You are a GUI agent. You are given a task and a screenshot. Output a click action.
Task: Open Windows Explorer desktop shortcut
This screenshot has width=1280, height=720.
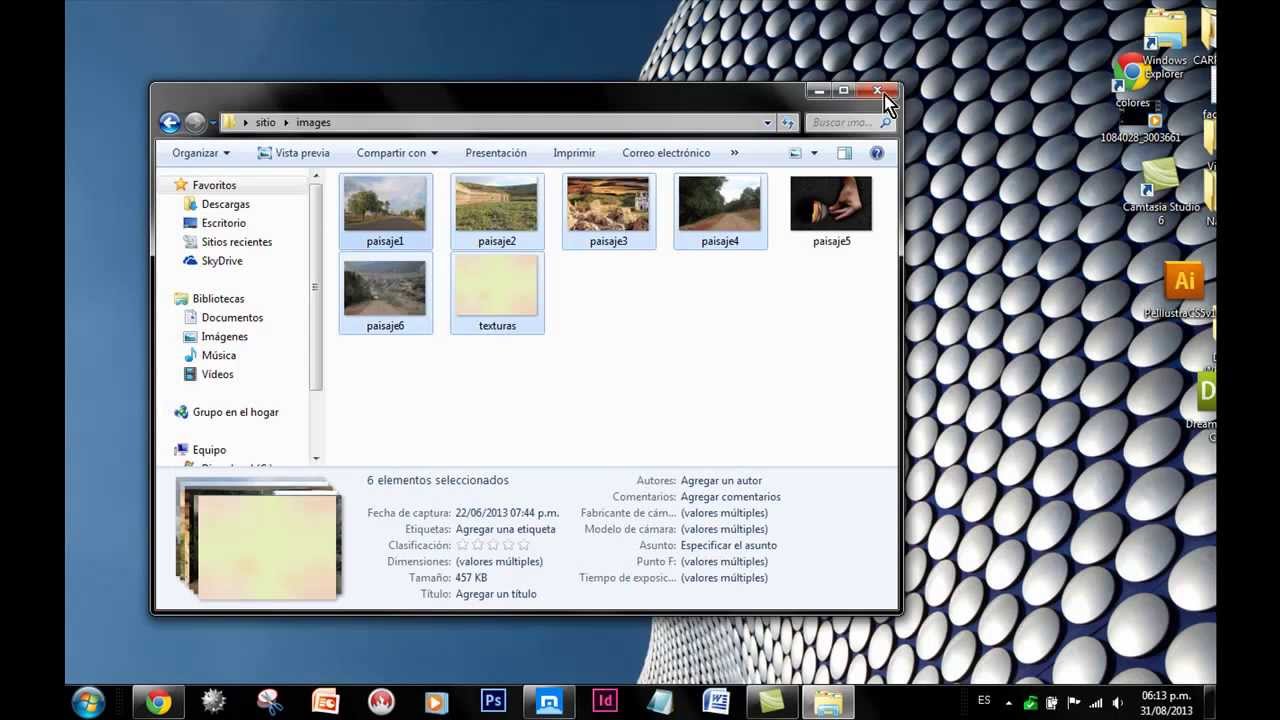click(x=1164, y=45)
